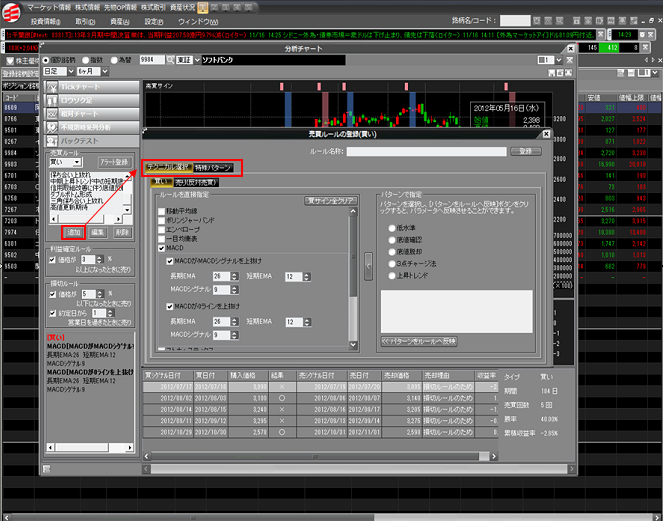This screenshot has width=663, height=521.
Task: Click highlighted toolbar icon right of 資産状況
Action: click(x=203, y=7)
